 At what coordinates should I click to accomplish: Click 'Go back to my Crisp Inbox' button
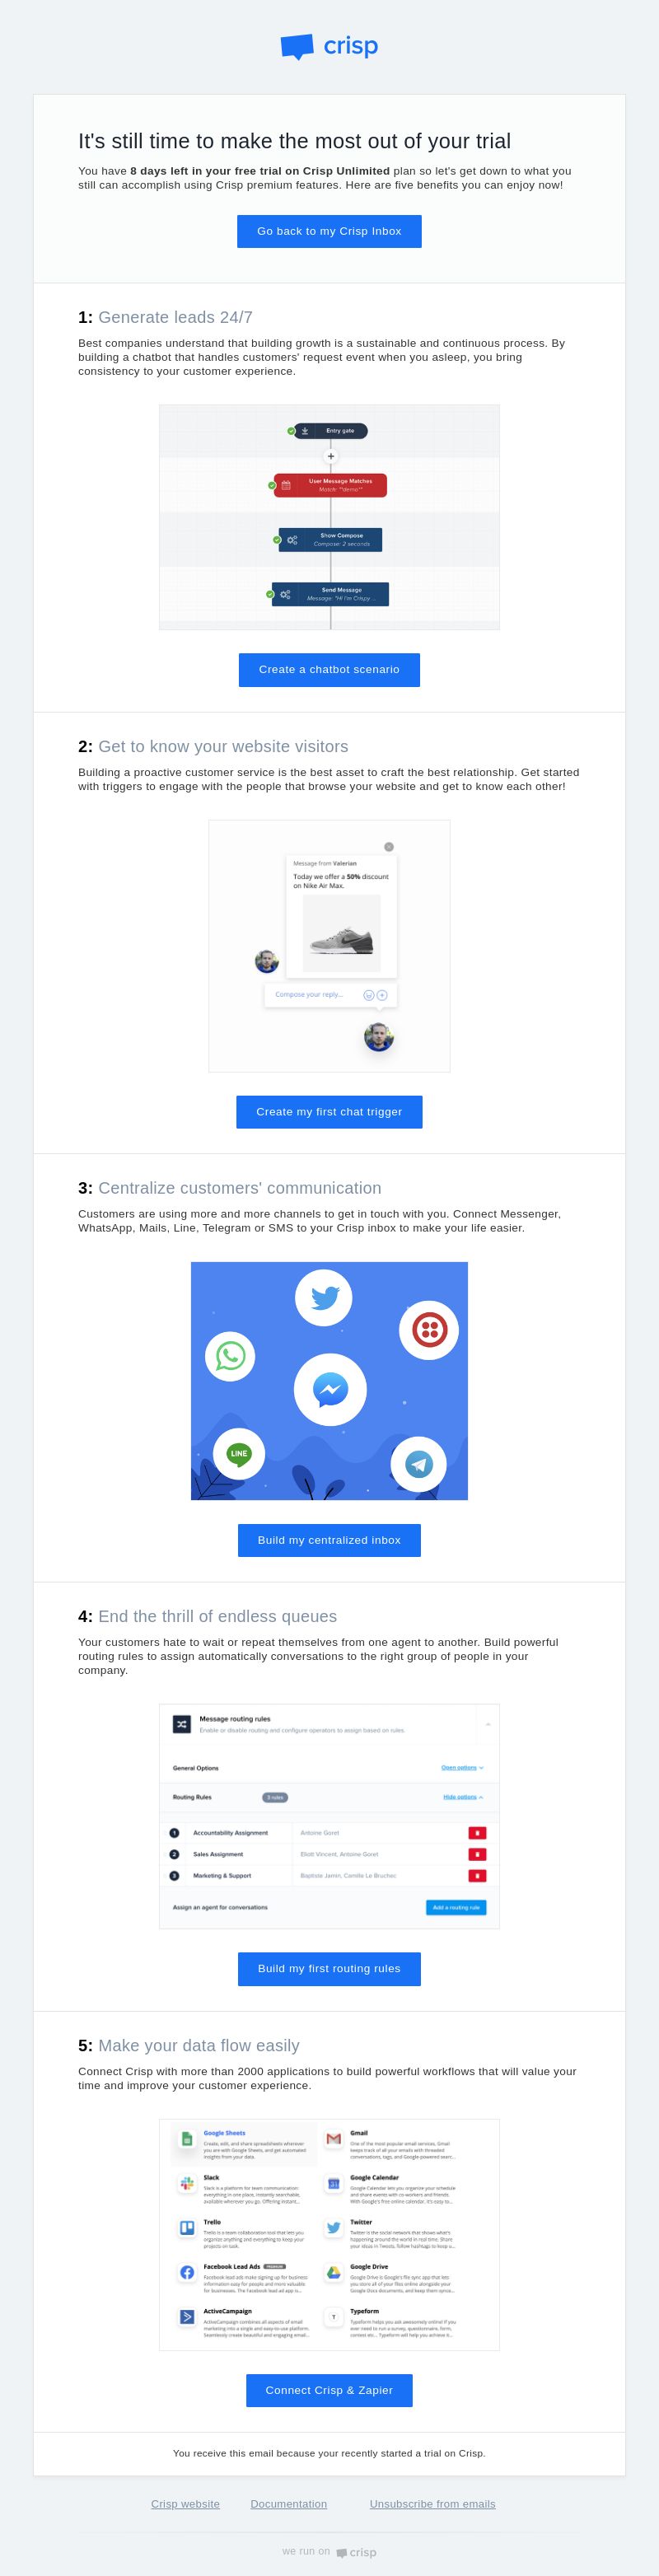click(x=329, y=231)
